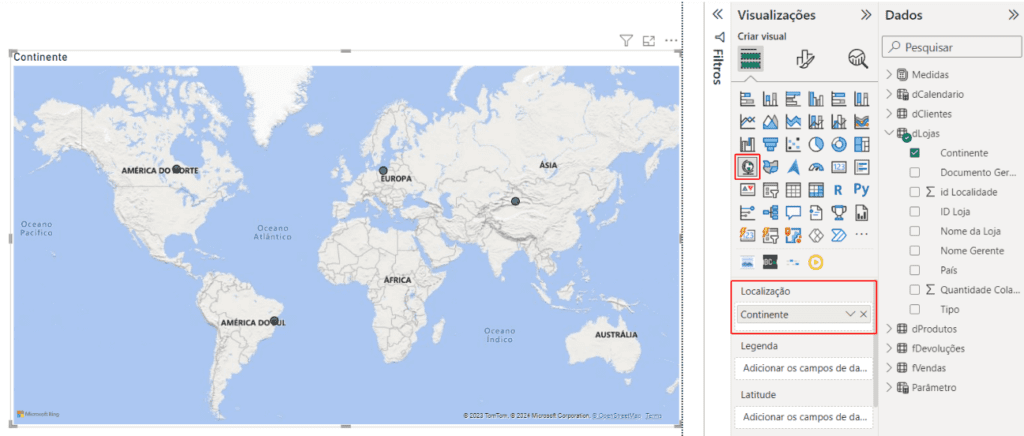The height and width of the screenshot is (436, 1024).
Task: Open the Terms link on map
Action: click(x=654, y=415)
